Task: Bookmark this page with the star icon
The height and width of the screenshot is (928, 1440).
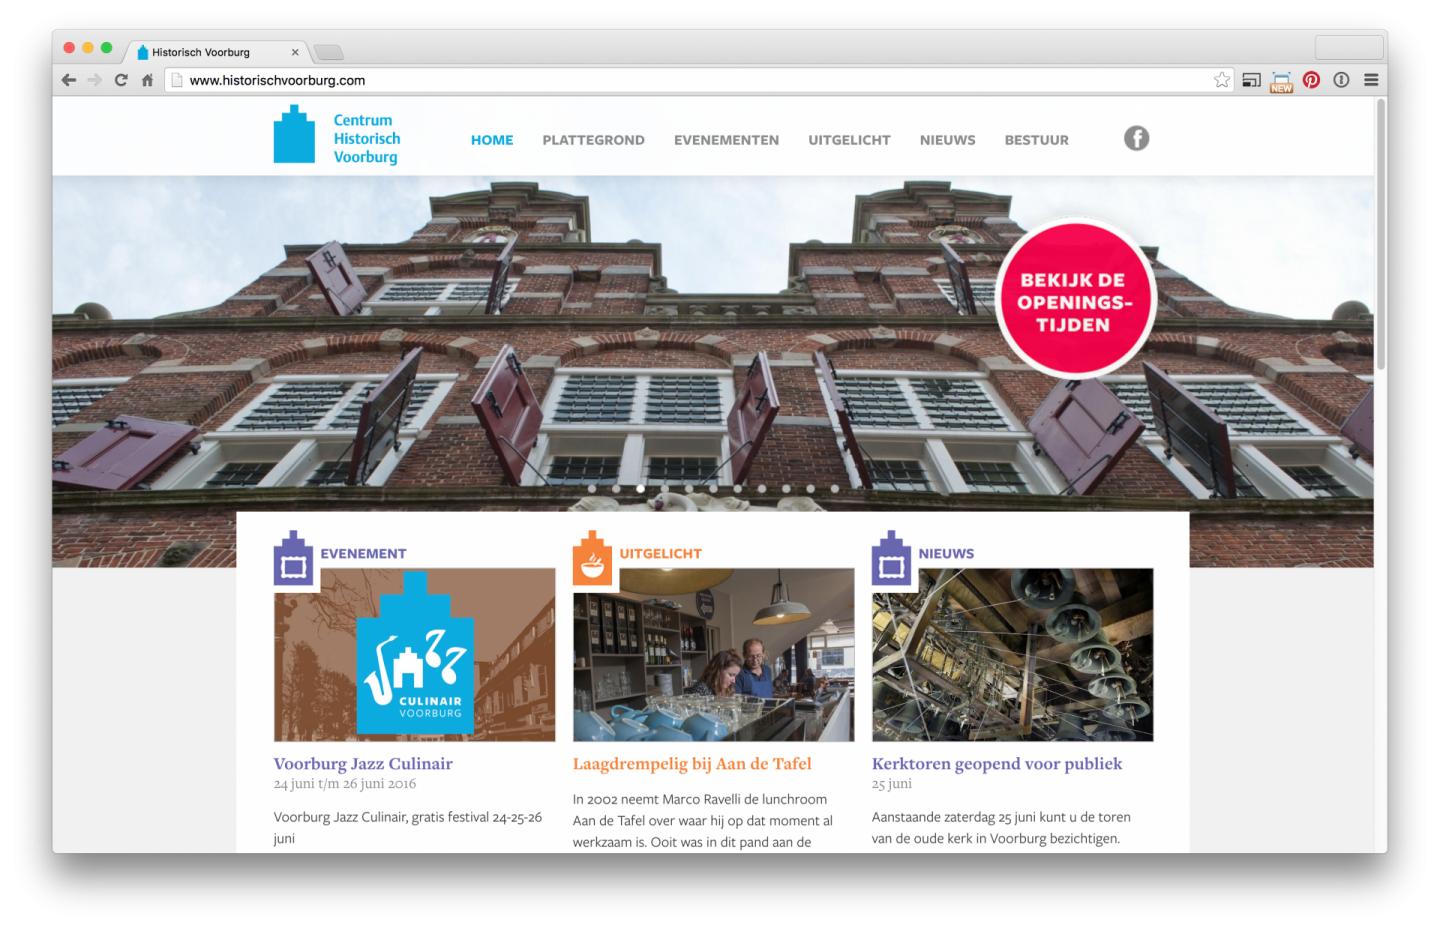Action: (x=1221, y=80)
